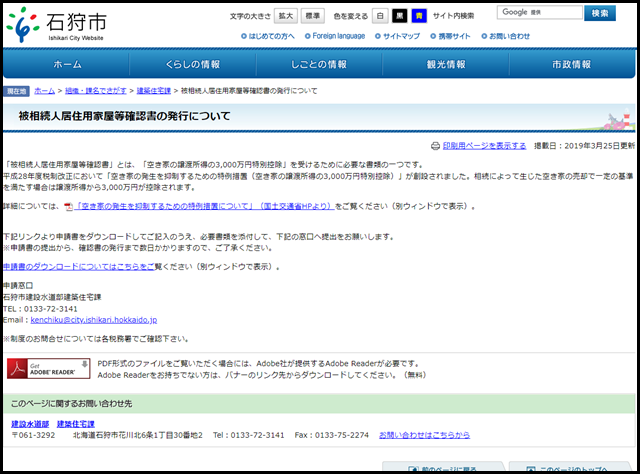
Task: Click the kenchiku@city.ishikari.hokkaido.jp email link
Action: [x=94, y=320]
